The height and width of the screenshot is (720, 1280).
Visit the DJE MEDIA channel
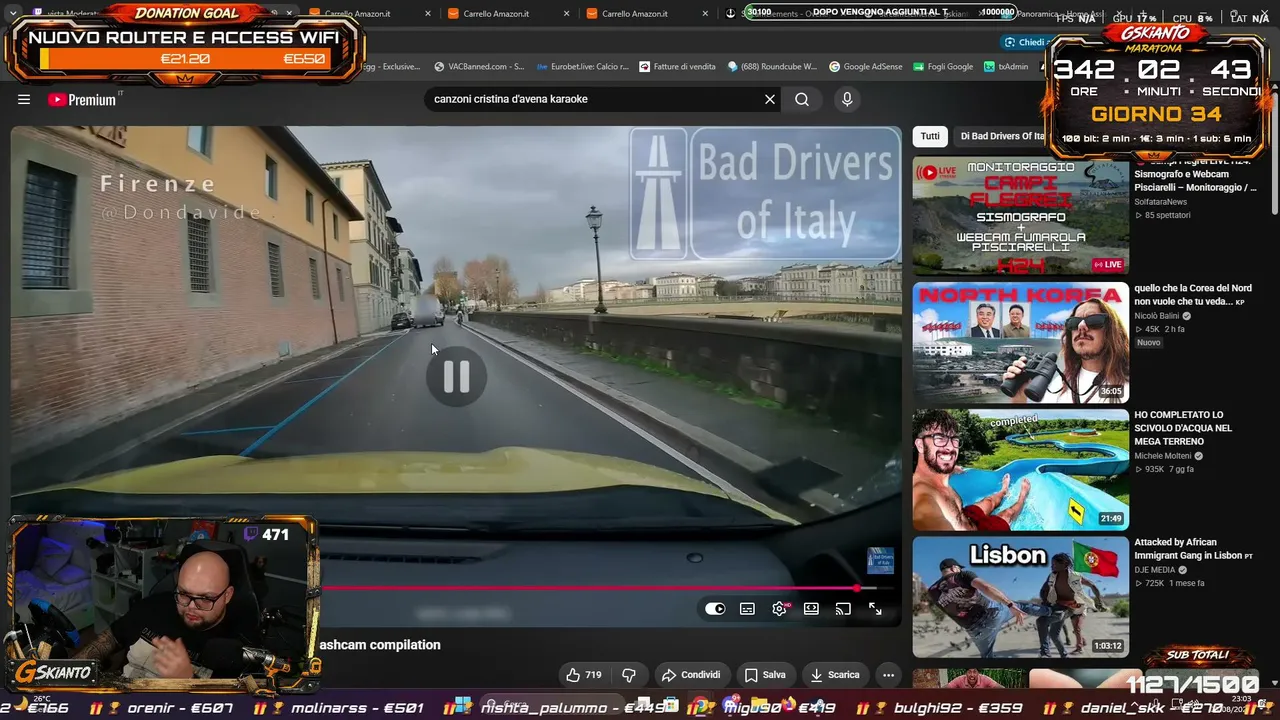[x=1157, y=570]
